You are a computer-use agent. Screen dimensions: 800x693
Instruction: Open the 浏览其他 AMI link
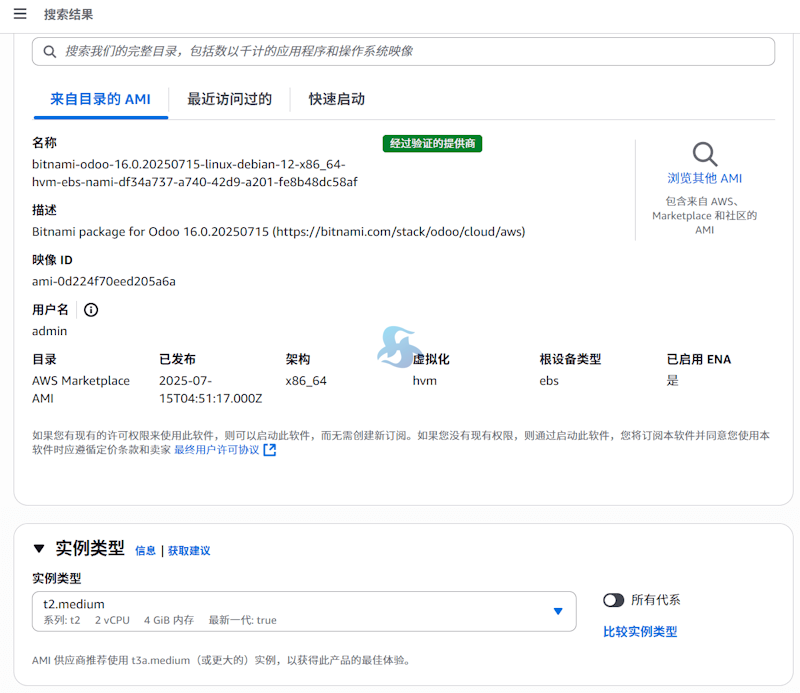[705, 178]
